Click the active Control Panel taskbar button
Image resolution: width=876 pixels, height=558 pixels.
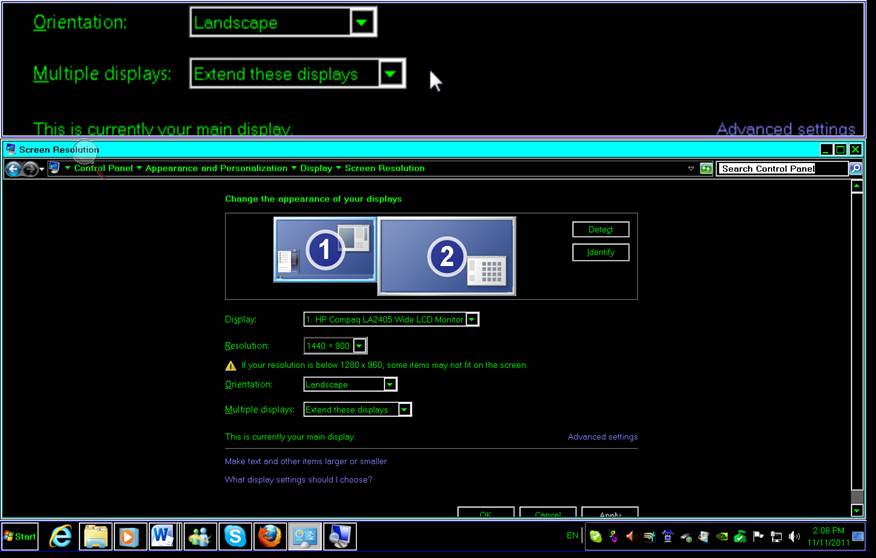(304, 537)
